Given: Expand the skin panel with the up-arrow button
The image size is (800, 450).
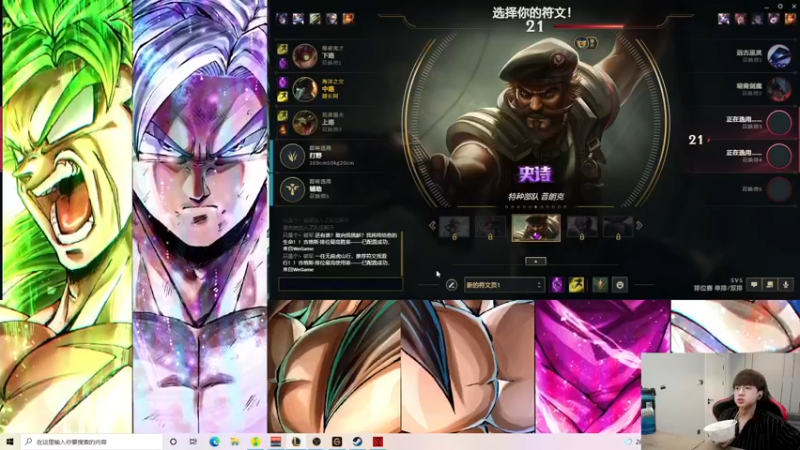Looking at the screenshot, I should (x=536, y=261).
